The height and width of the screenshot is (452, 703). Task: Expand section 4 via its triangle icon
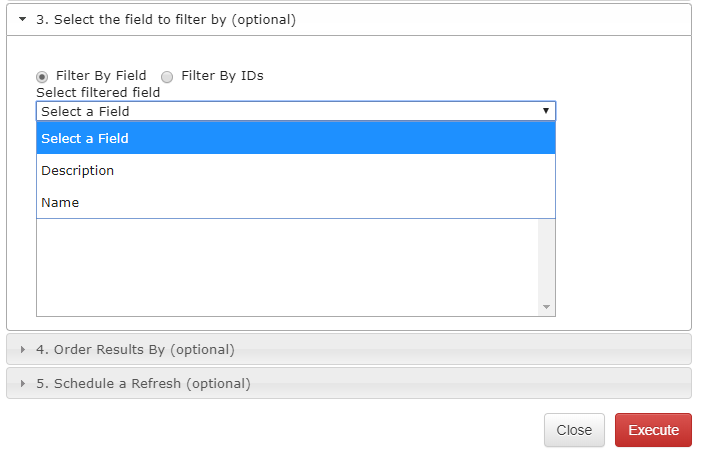click(23, 349)
